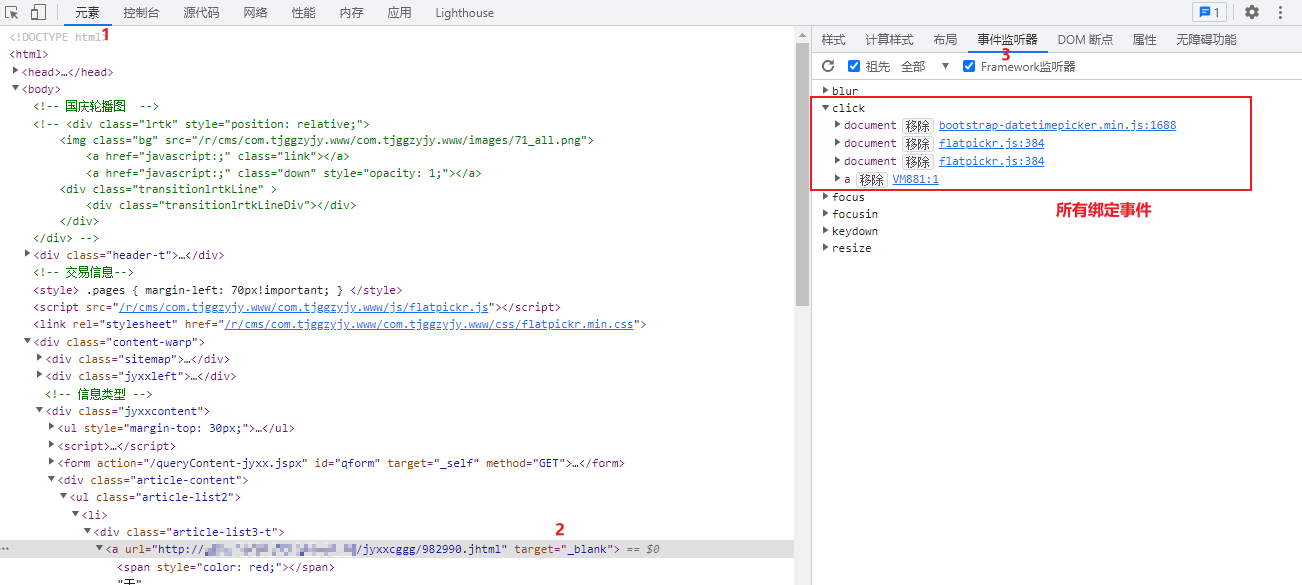Expand the header-t div node
The height and width of the screenshot is (585, 1302).
(27, 255)
